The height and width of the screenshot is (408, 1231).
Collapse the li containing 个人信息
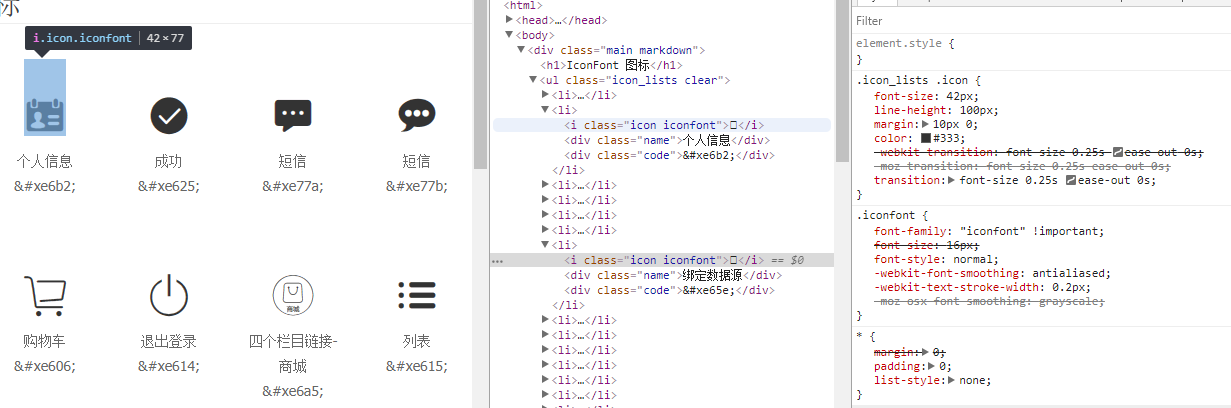(545, 110)
